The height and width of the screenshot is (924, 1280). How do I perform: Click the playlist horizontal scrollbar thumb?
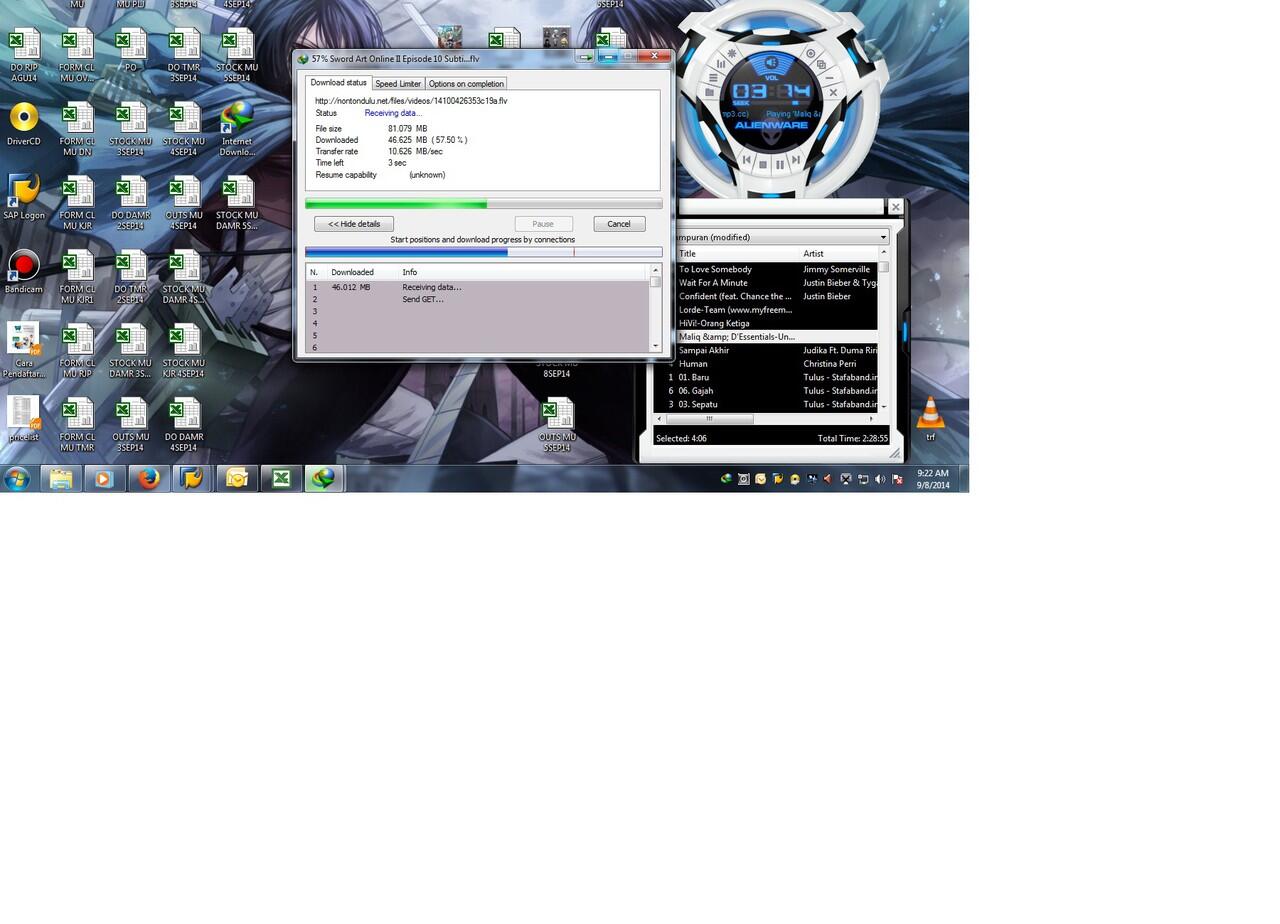tap(709, 419)
